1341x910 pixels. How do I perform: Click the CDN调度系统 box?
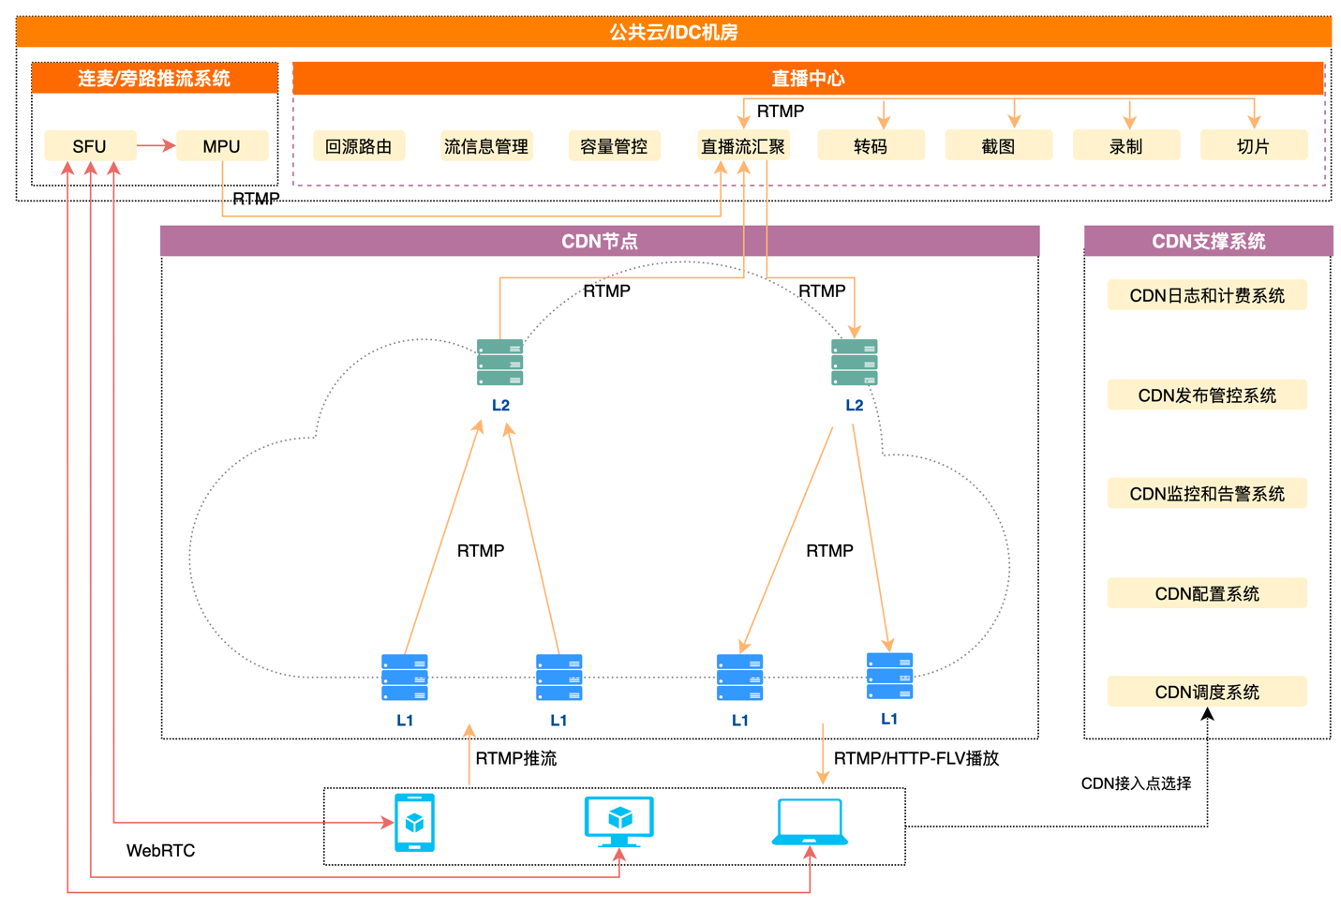click(x=1207, y=691)
